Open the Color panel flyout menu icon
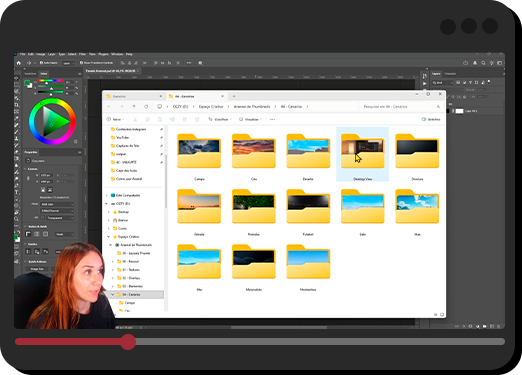Image resolution: width=522 pixels, height=375 pixels. click(x=79, y=74)
